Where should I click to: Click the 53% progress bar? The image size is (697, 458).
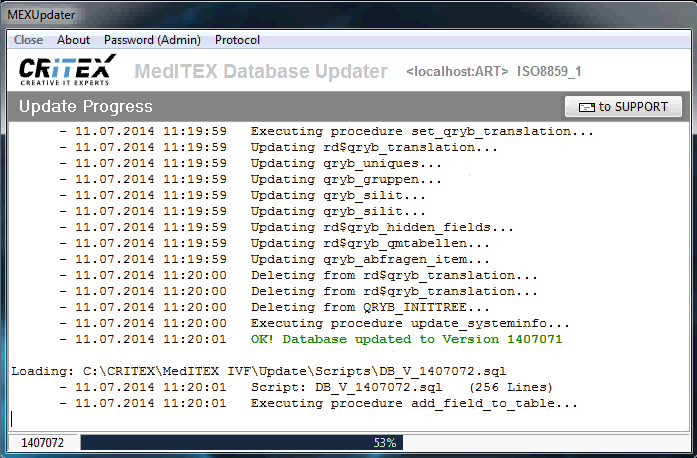tap(385, 442)
